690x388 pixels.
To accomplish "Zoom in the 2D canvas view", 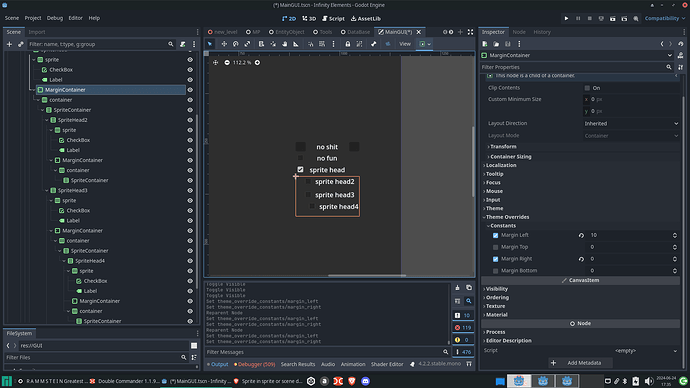I will click(x=257, y=62).
